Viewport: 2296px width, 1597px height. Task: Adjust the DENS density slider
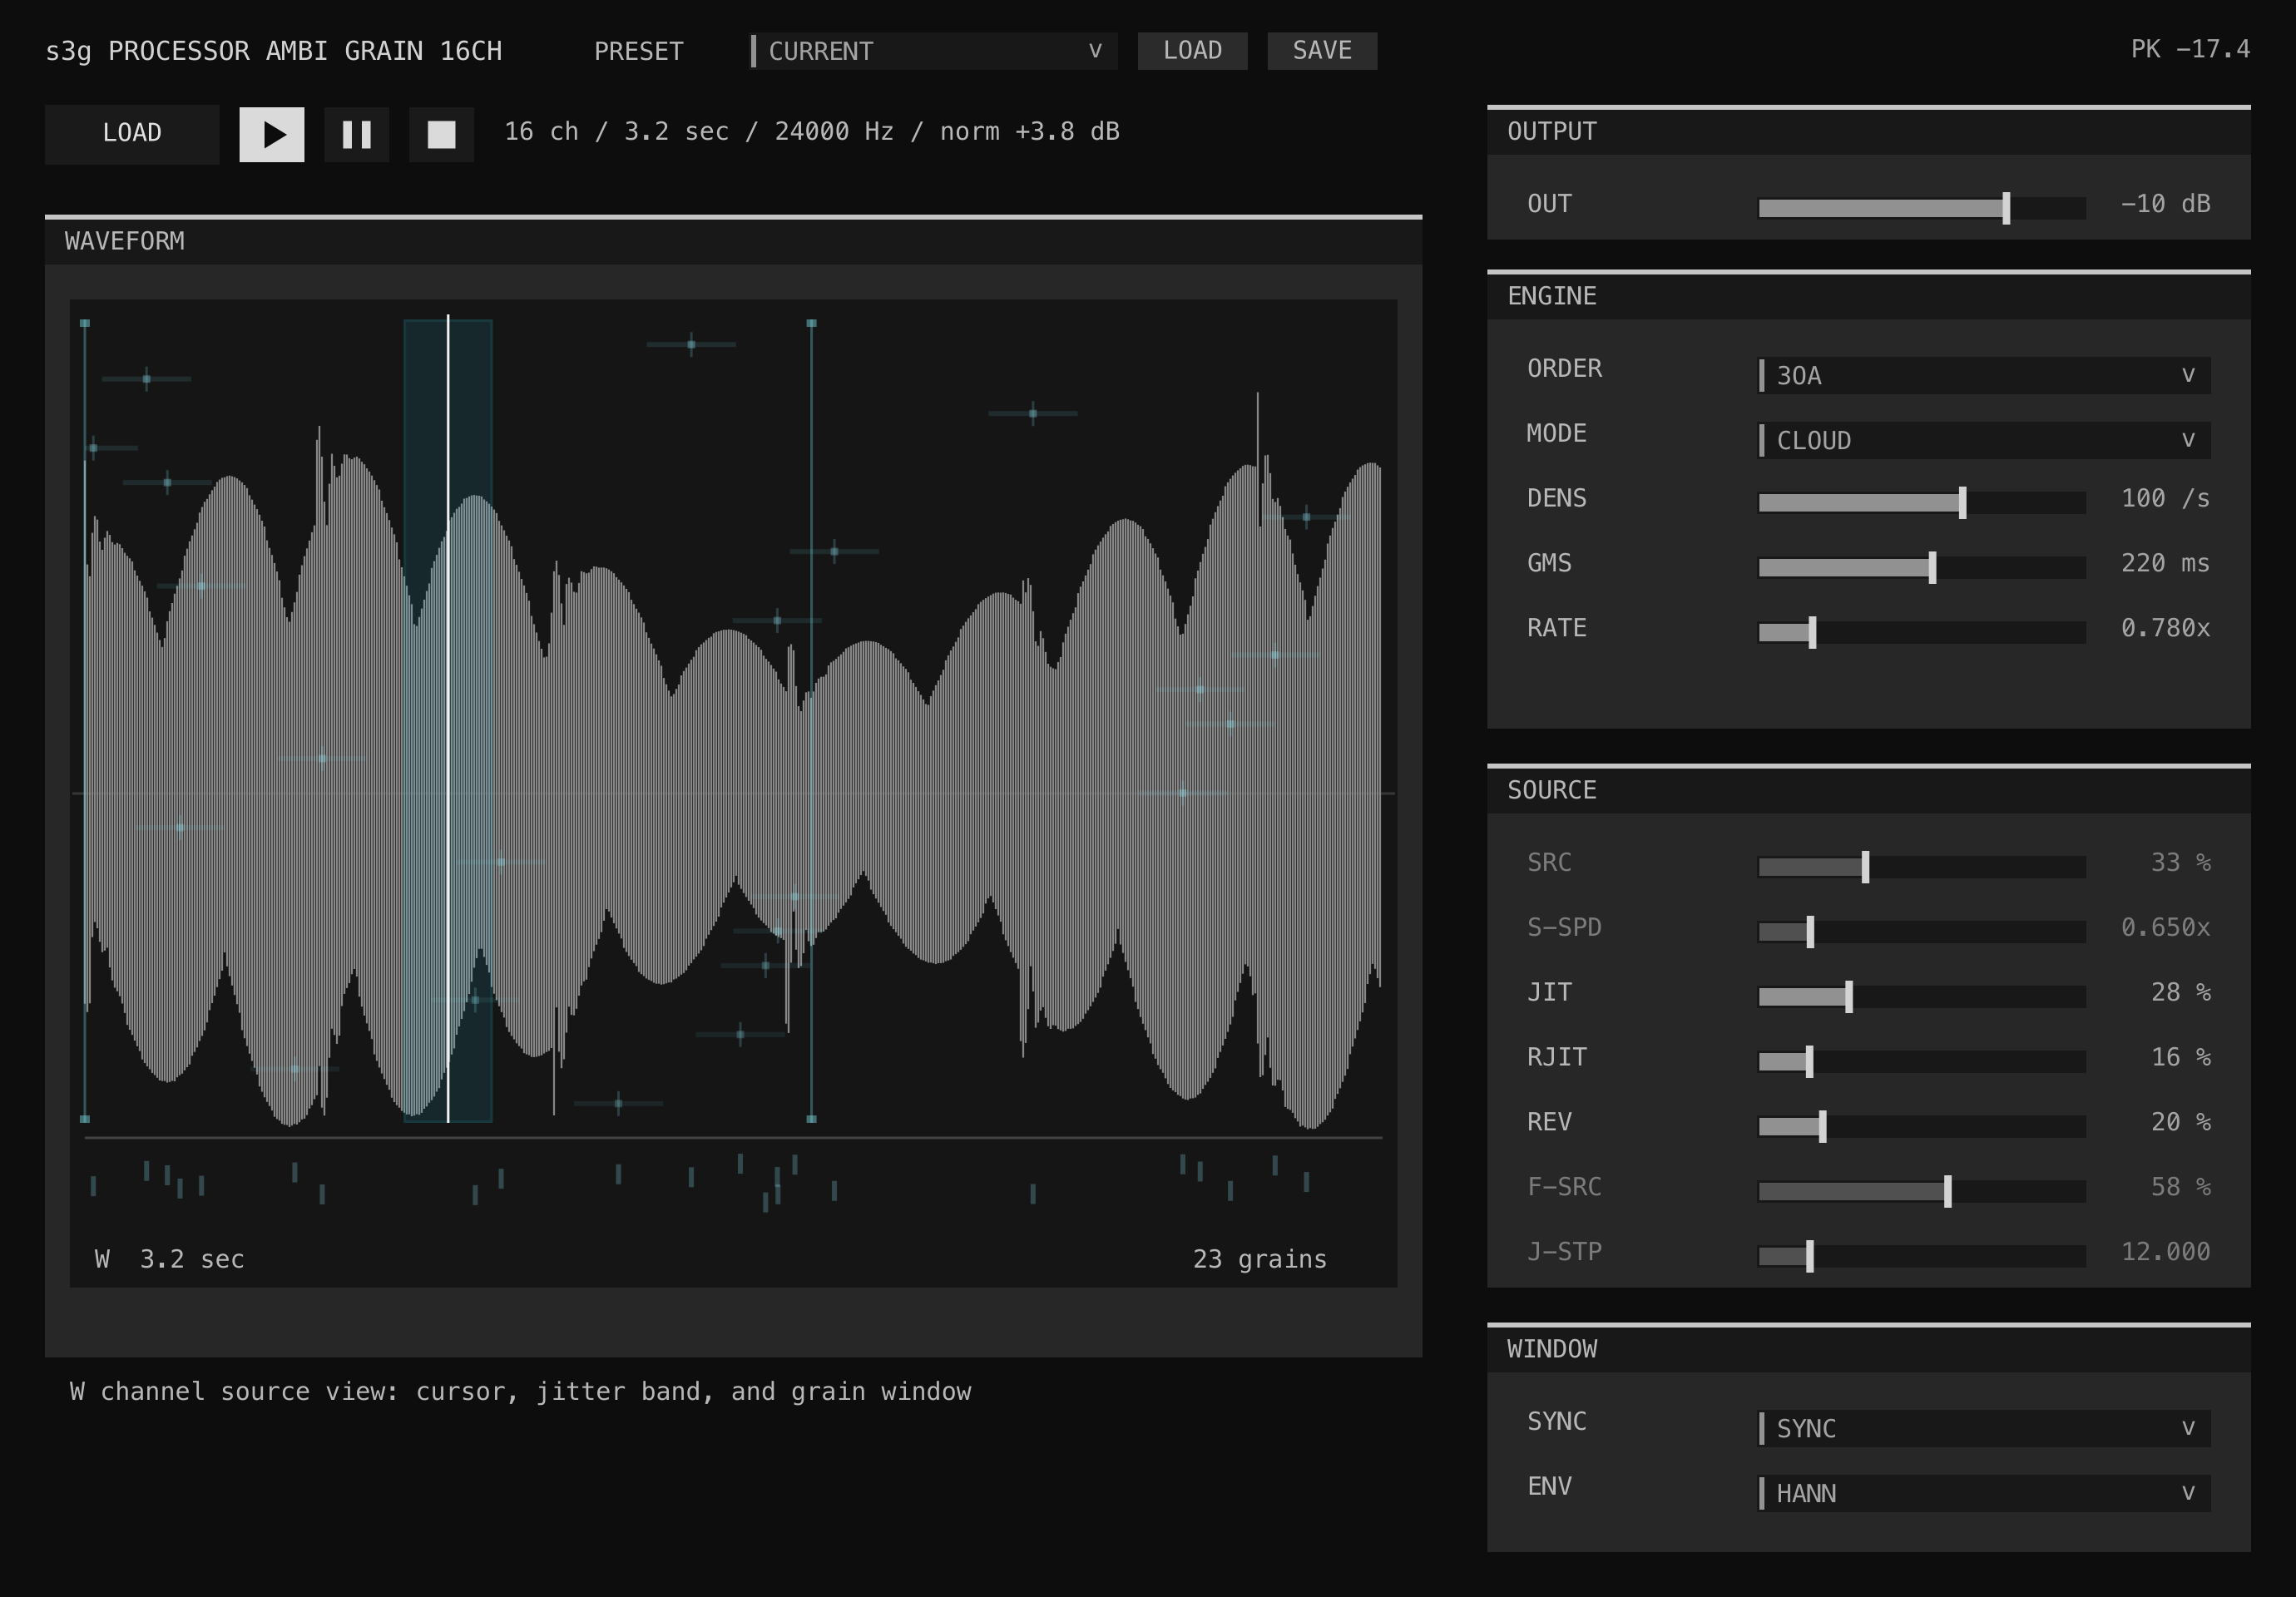1922,502
